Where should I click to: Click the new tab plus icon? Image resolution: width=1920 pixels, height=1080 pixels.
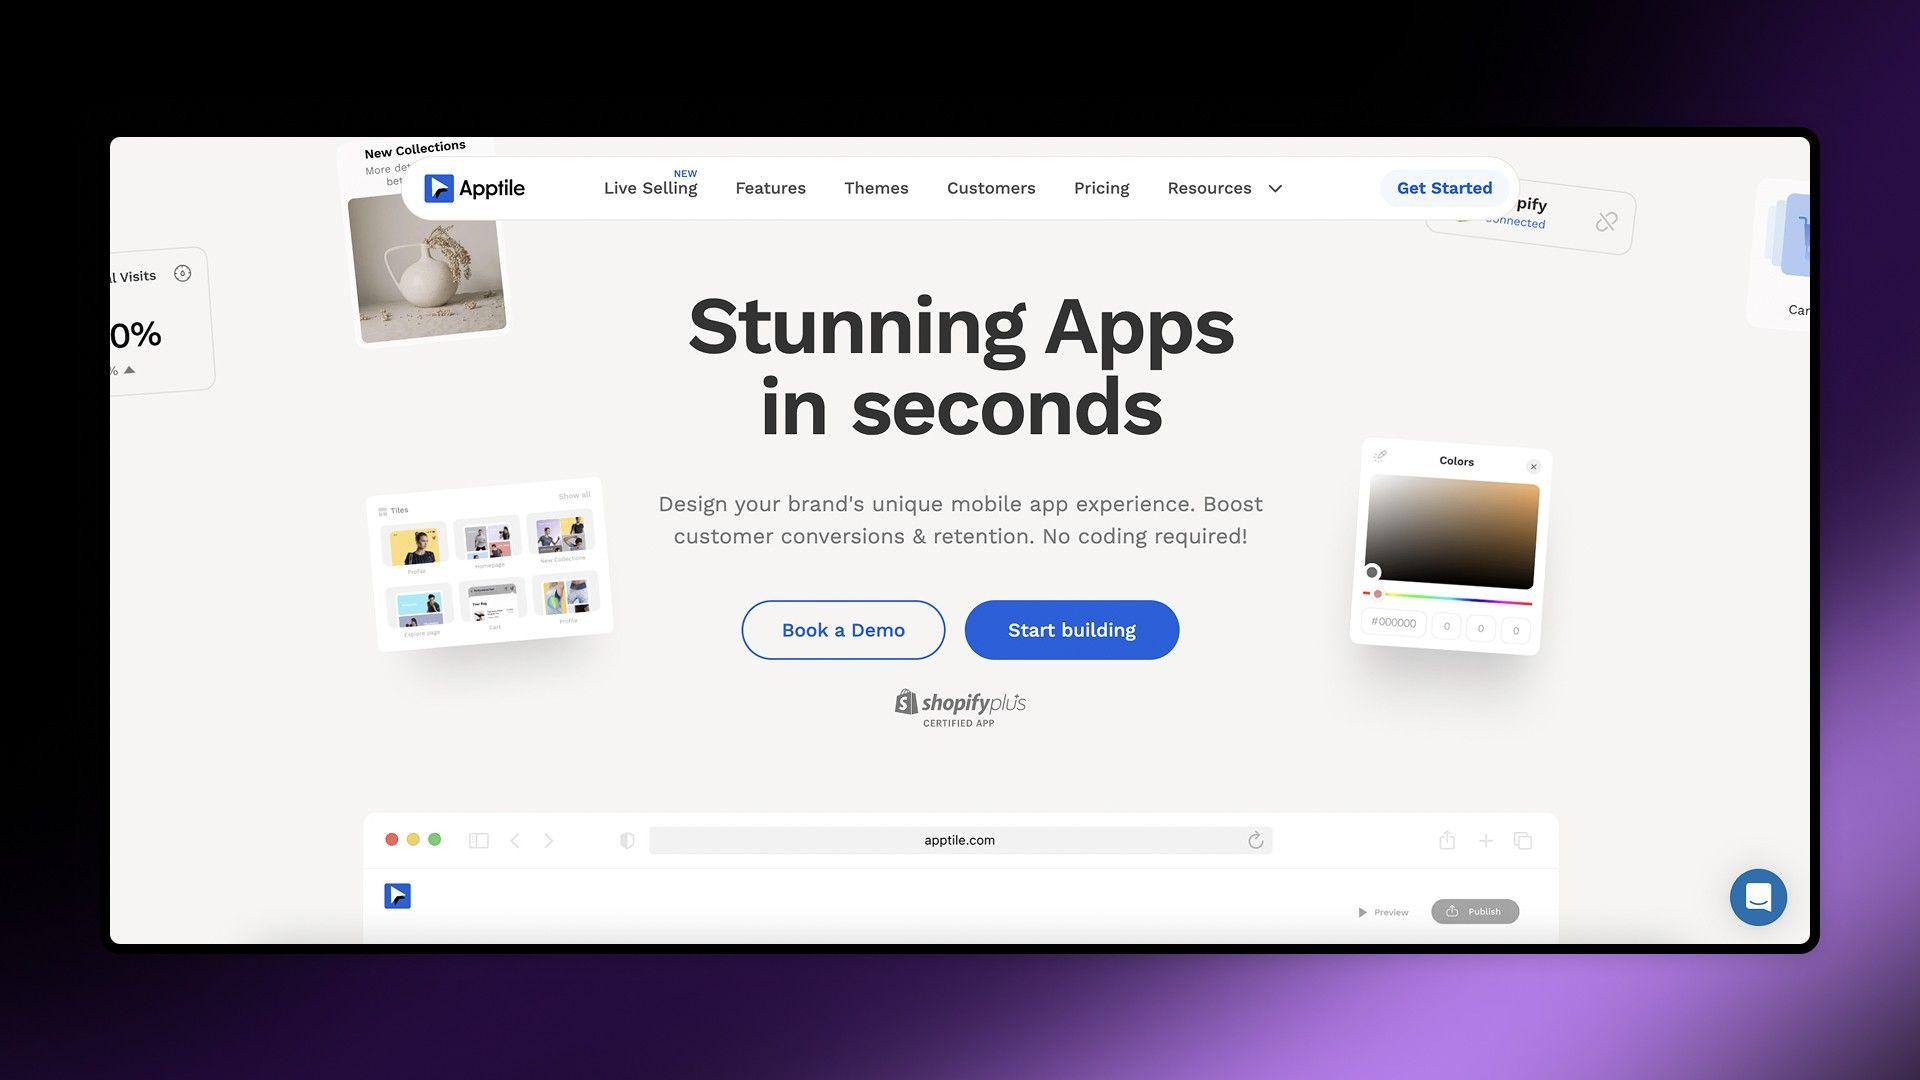coord(1486,841)
